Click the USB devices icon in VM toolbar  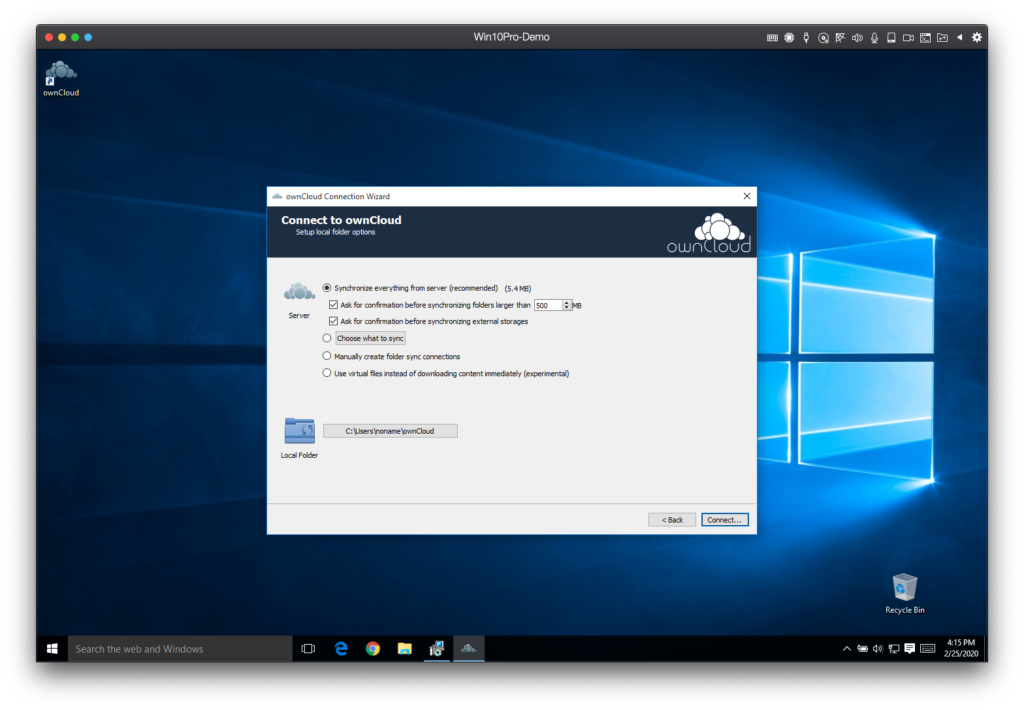(x=806, y=38)
